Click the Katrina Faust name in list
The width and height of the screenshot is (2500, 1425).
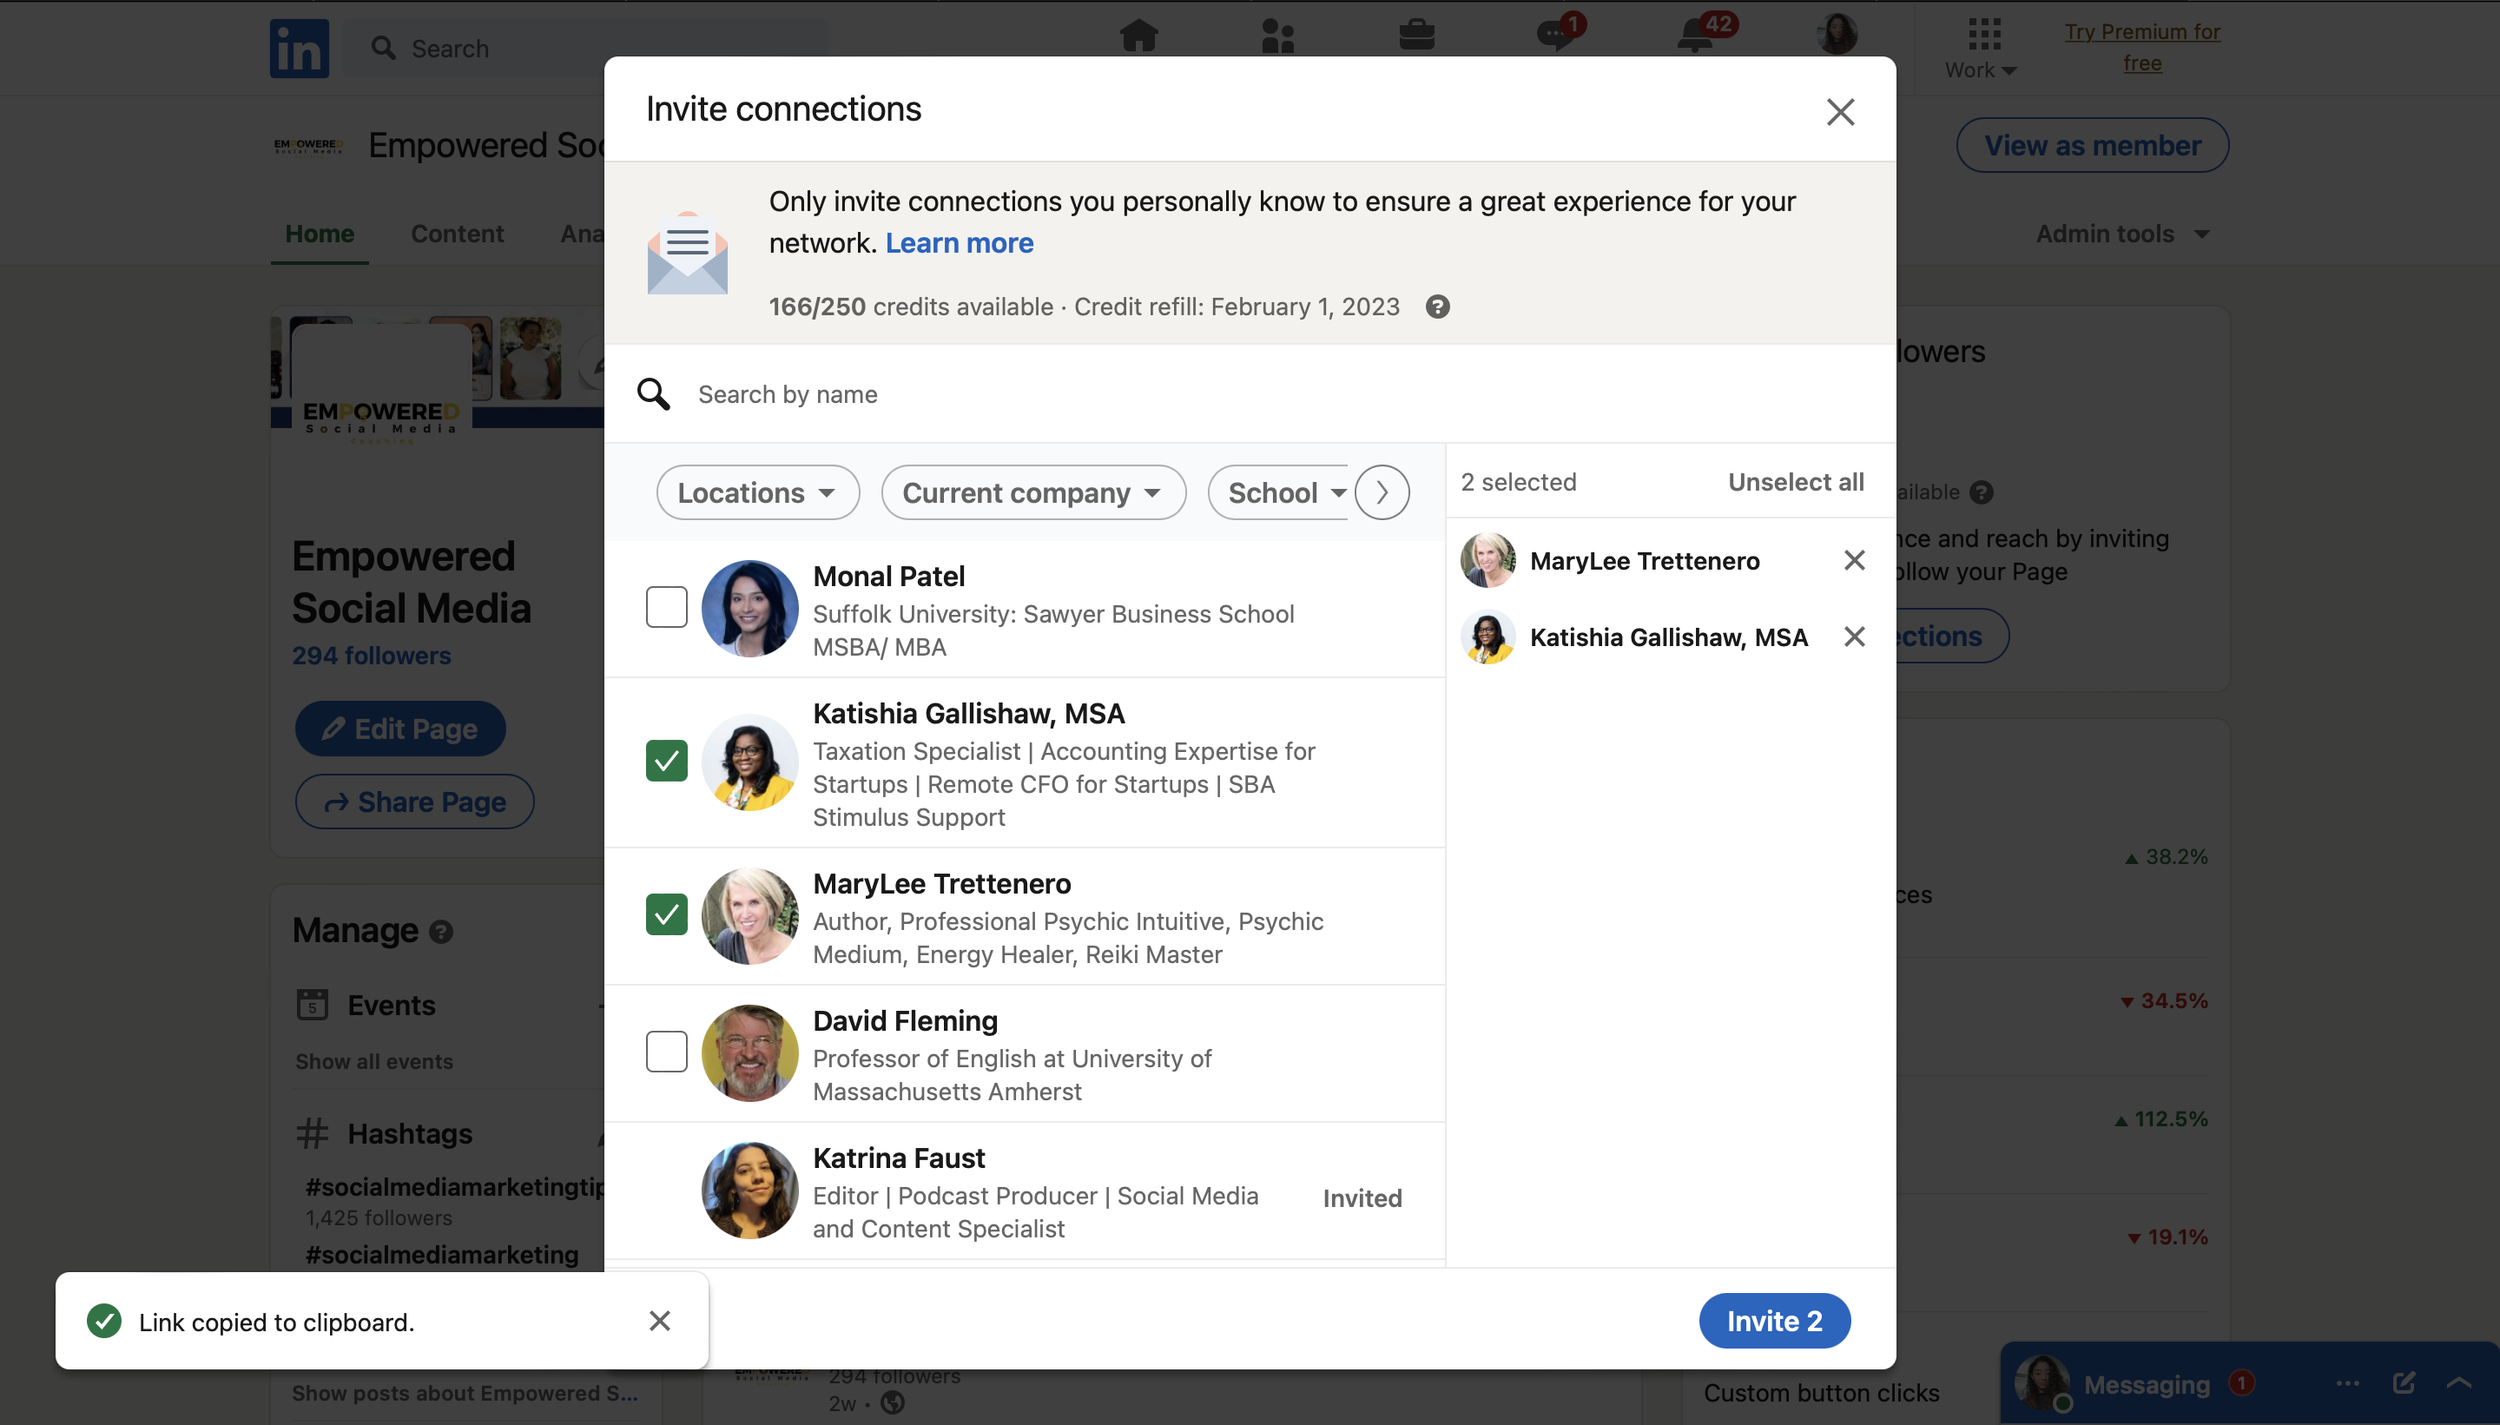(x=898, y=1158)
